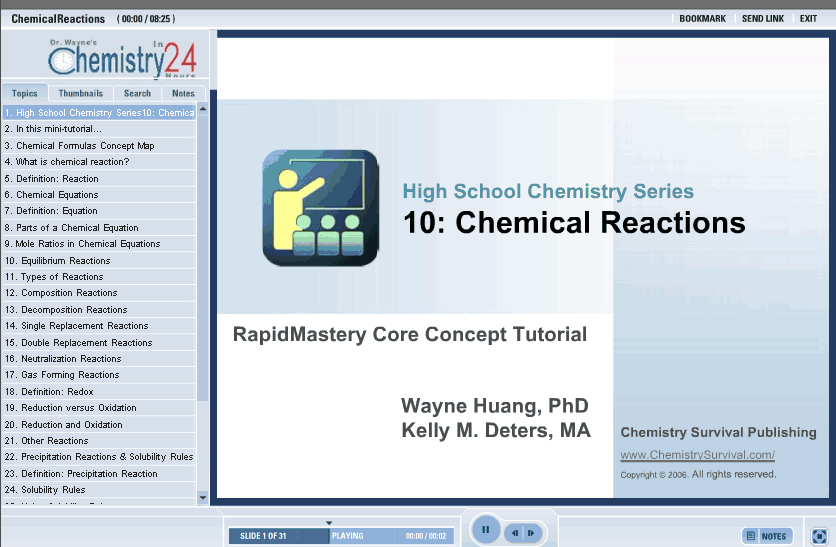Switch to the Thumbnails tab

(80, 93)
